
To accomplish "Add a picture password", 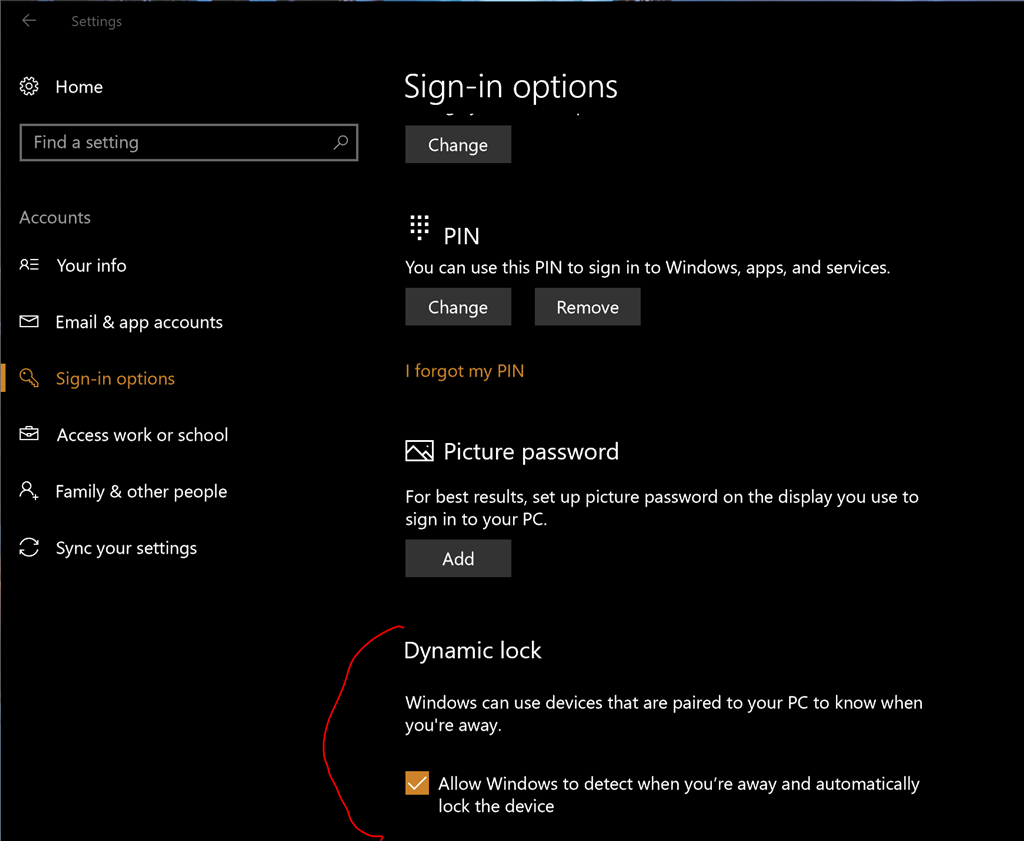I will [x=458, y=558].
